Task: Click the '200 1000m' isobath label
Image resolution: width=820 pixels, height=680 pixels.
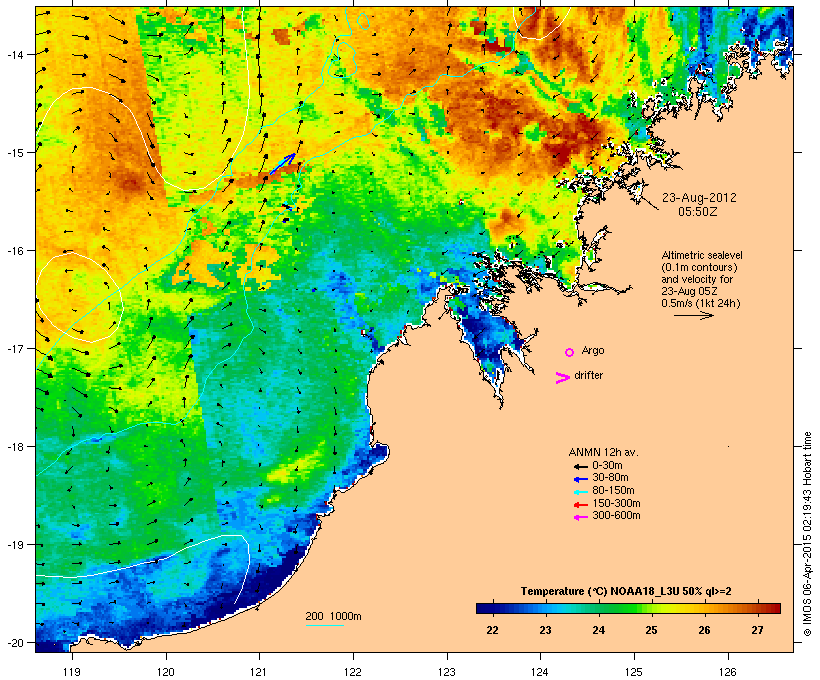Action: pyautogui.click(x=333, y=616)
